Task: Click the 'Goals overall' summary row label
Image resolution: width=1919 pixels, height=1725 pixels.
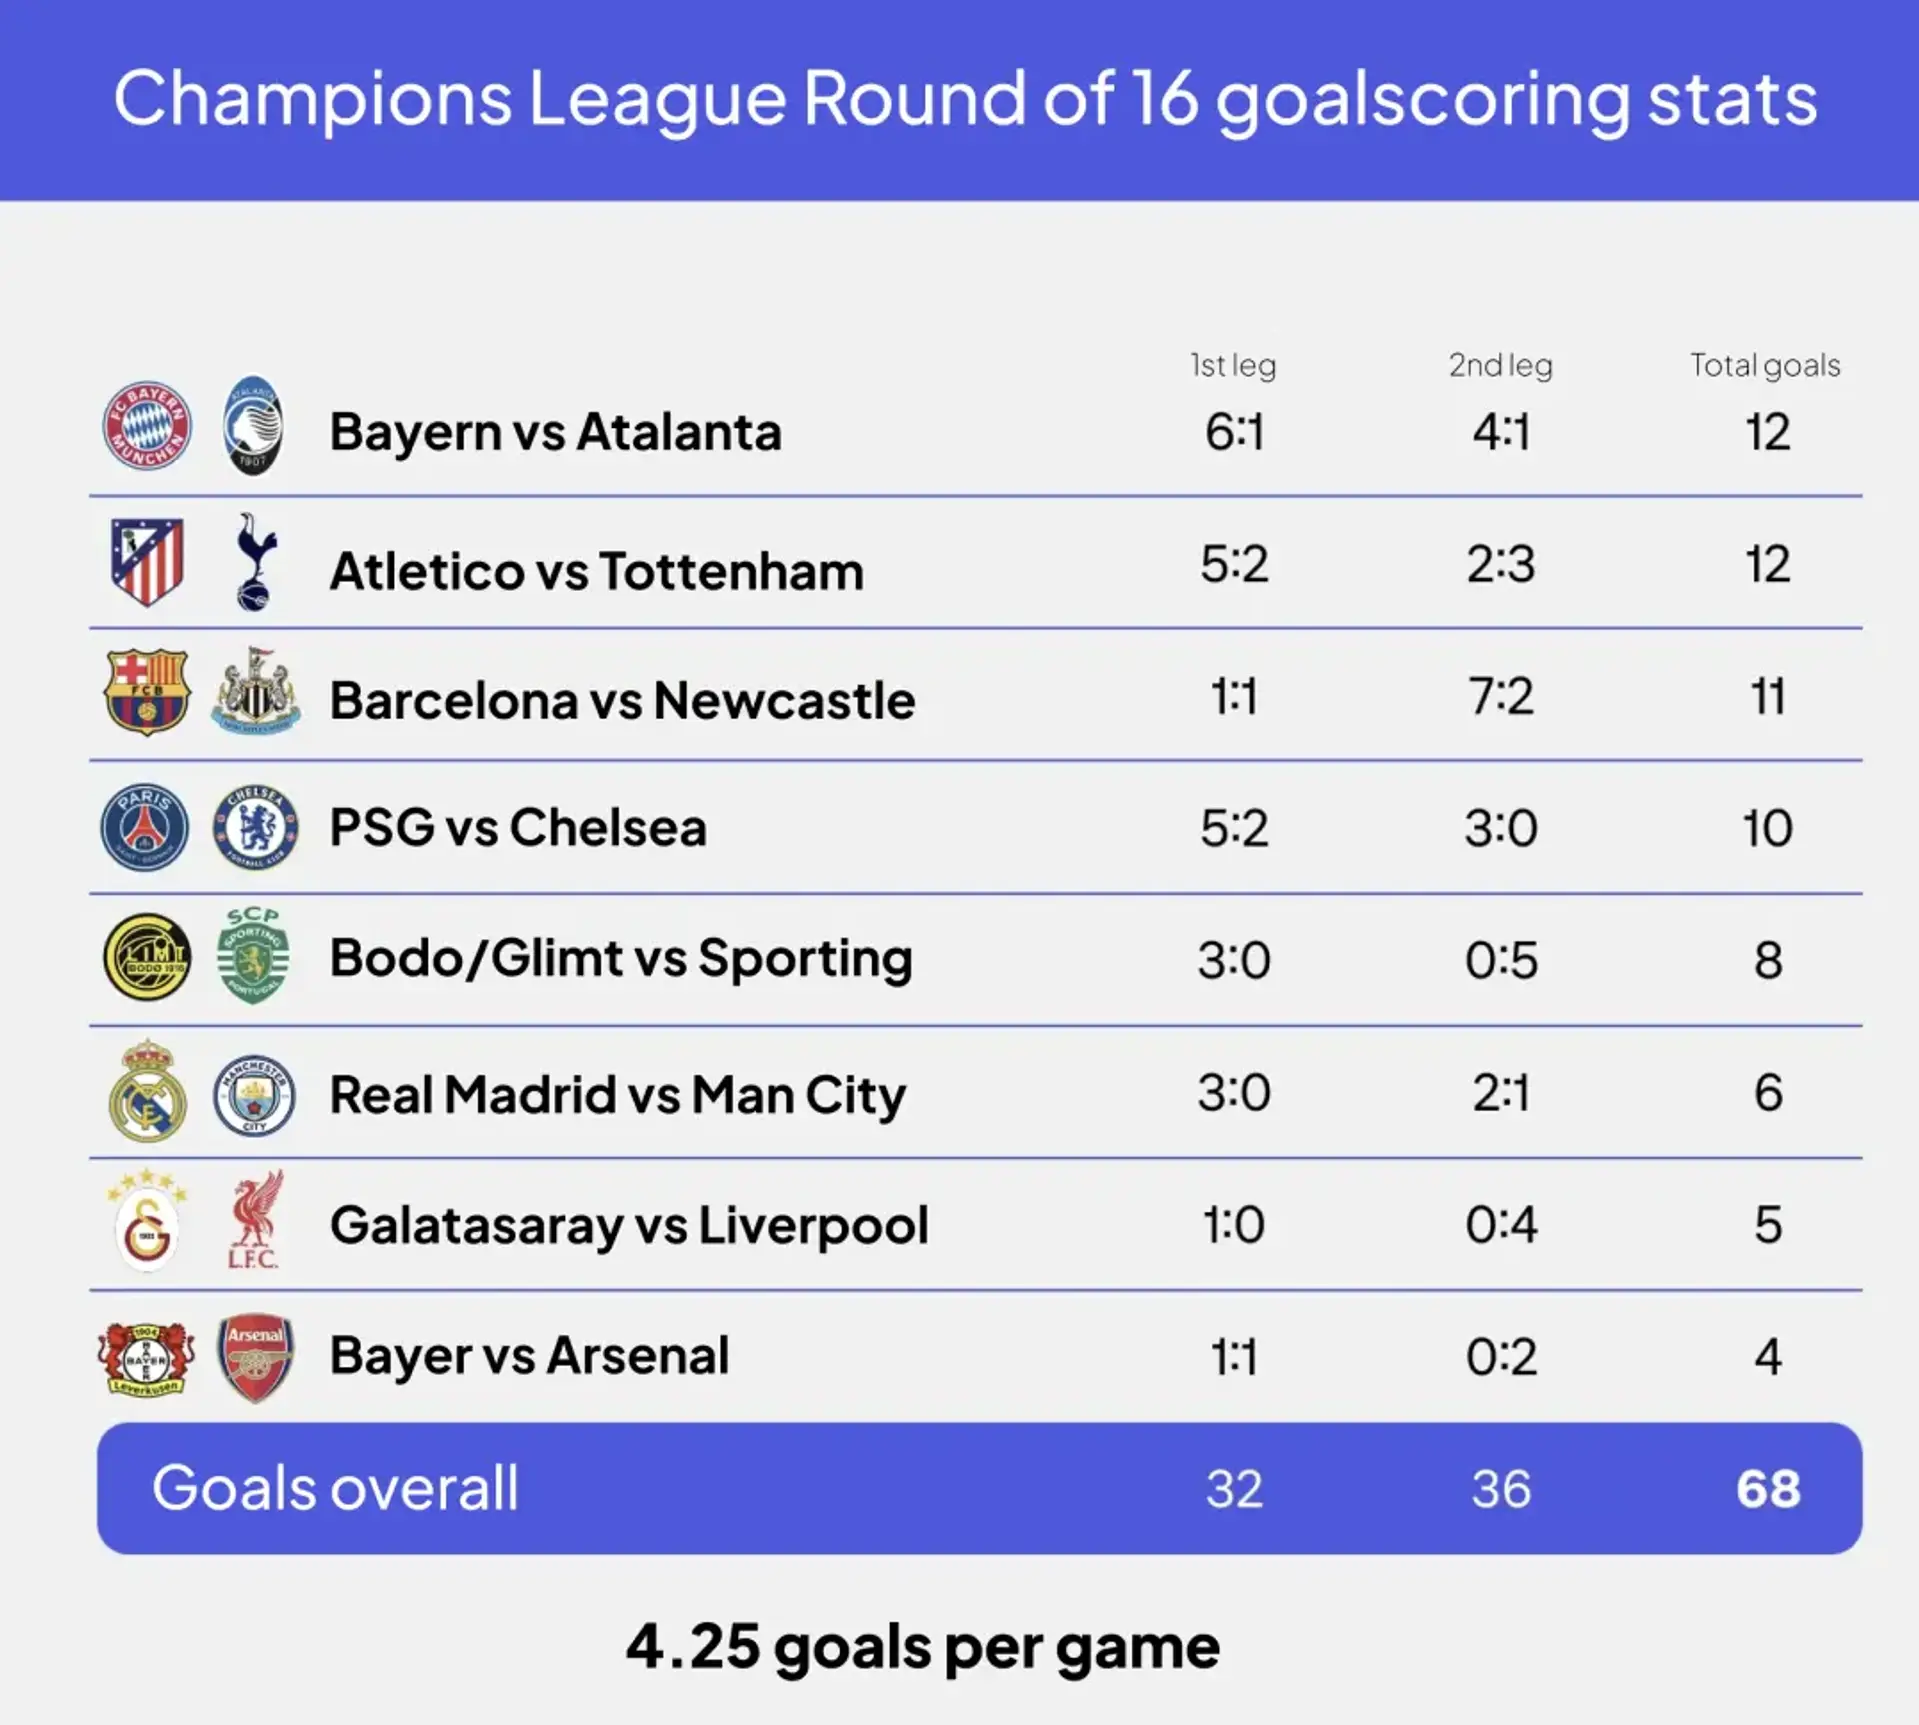Action: [x=335, y=1488]
